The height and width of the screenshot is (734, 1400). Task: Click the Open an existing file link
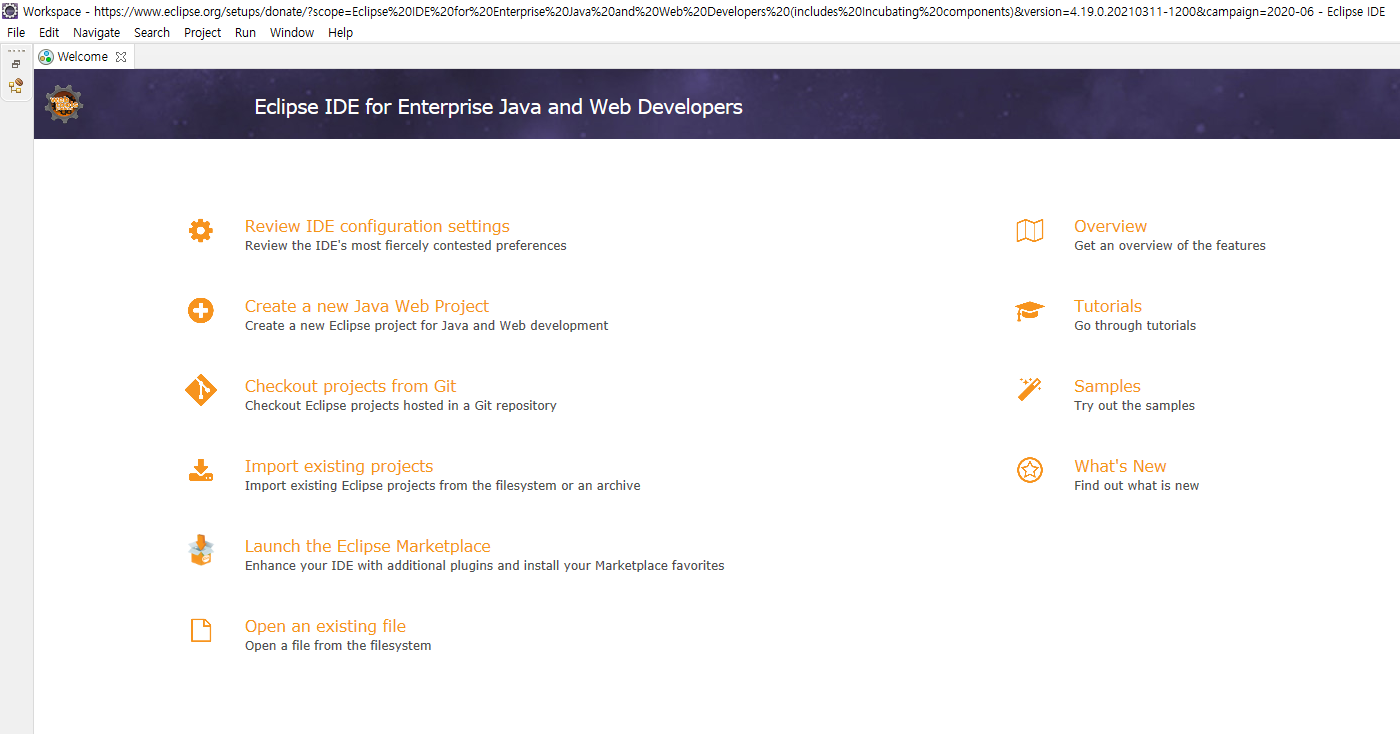tap(325, 626)
